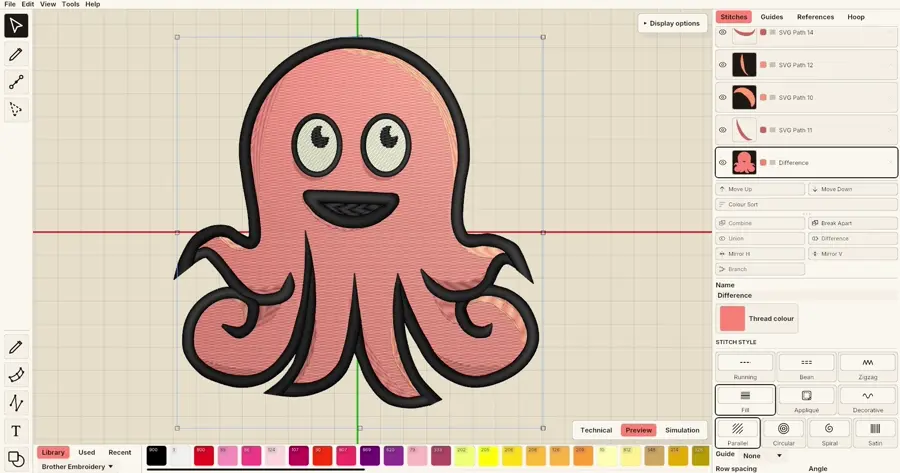Click the Difference operation button

point(852,238)
